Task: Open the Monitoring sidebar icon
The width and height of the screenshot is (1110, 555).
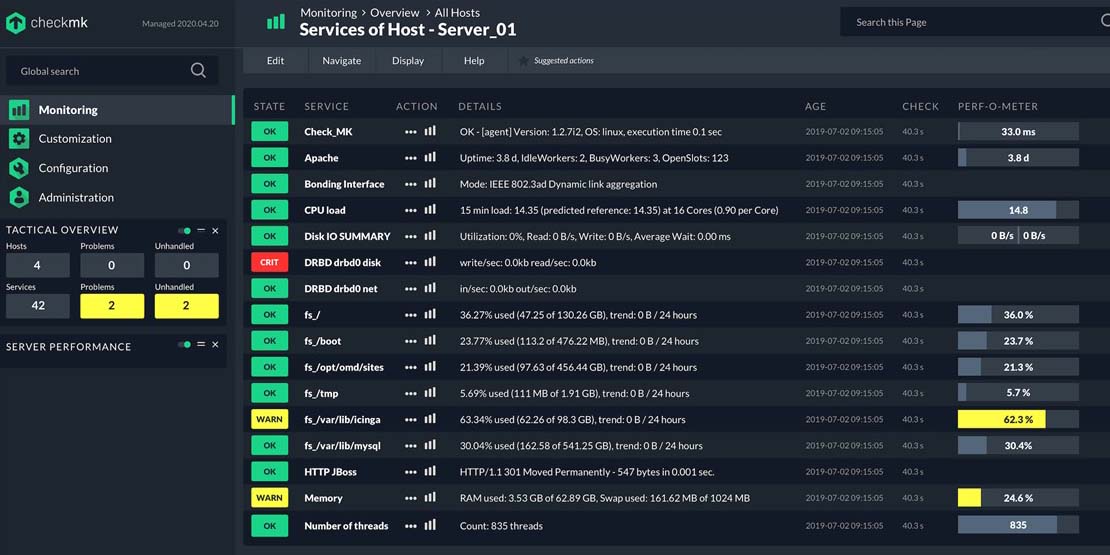Action: coord(19,110)
